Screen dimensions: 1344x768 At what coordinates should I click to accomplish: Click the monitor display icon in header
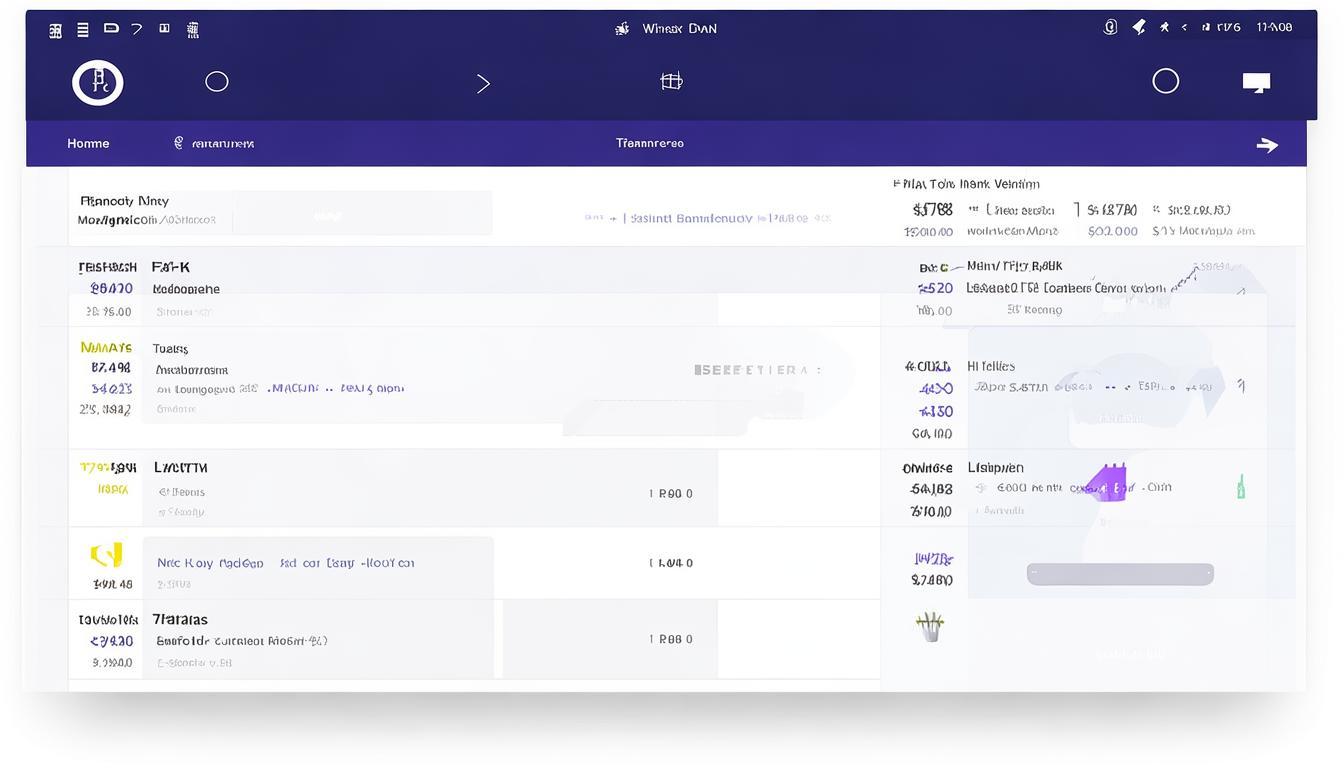pos(1256,82)
